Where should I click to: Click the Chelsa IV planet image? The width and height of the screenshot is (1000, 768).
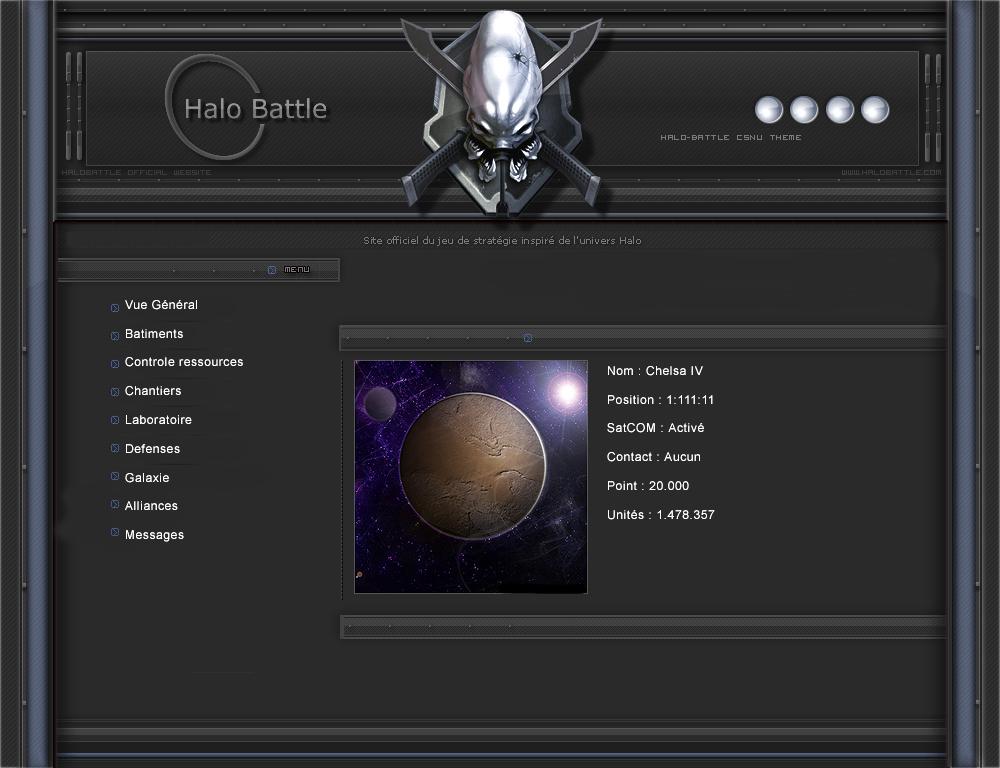pyautogui.click(x=471, y=476)
